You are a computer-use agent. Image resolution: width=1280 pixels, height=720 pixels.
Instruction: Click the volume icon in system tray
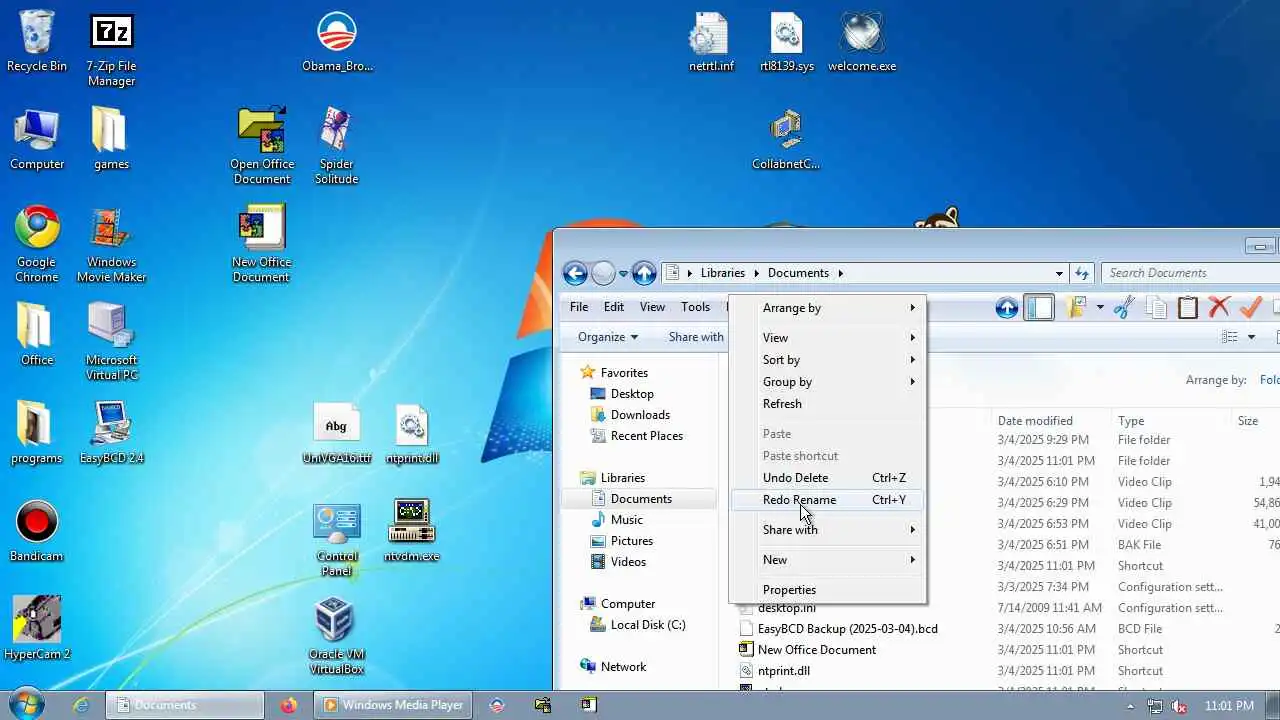coord(1178,706)
